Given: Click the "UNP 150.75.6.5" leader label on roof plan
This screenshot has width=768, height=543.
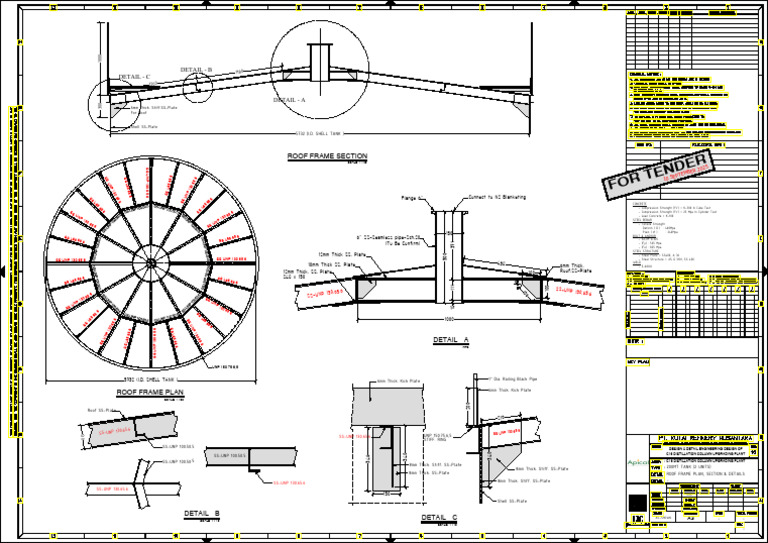Looking at the screenshot, I should click(x=225, y=367).
